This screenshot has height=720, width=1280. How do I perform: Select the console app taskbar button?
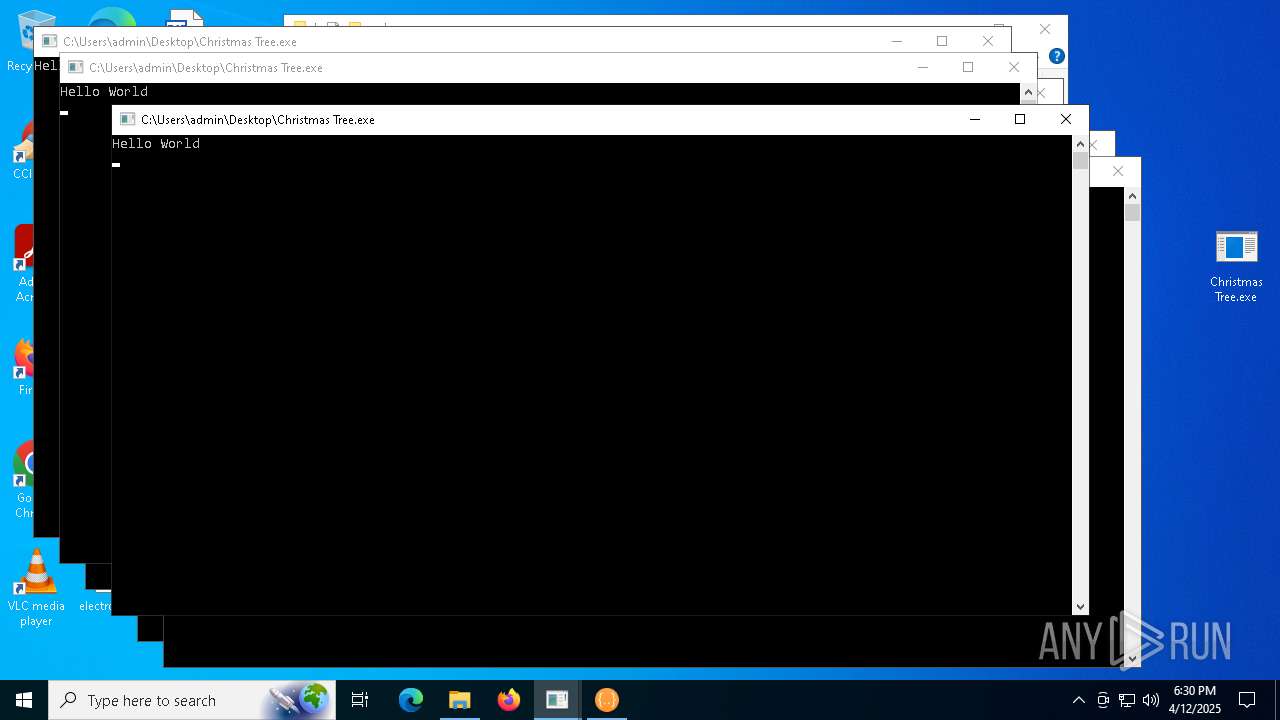tap(557, 700)
